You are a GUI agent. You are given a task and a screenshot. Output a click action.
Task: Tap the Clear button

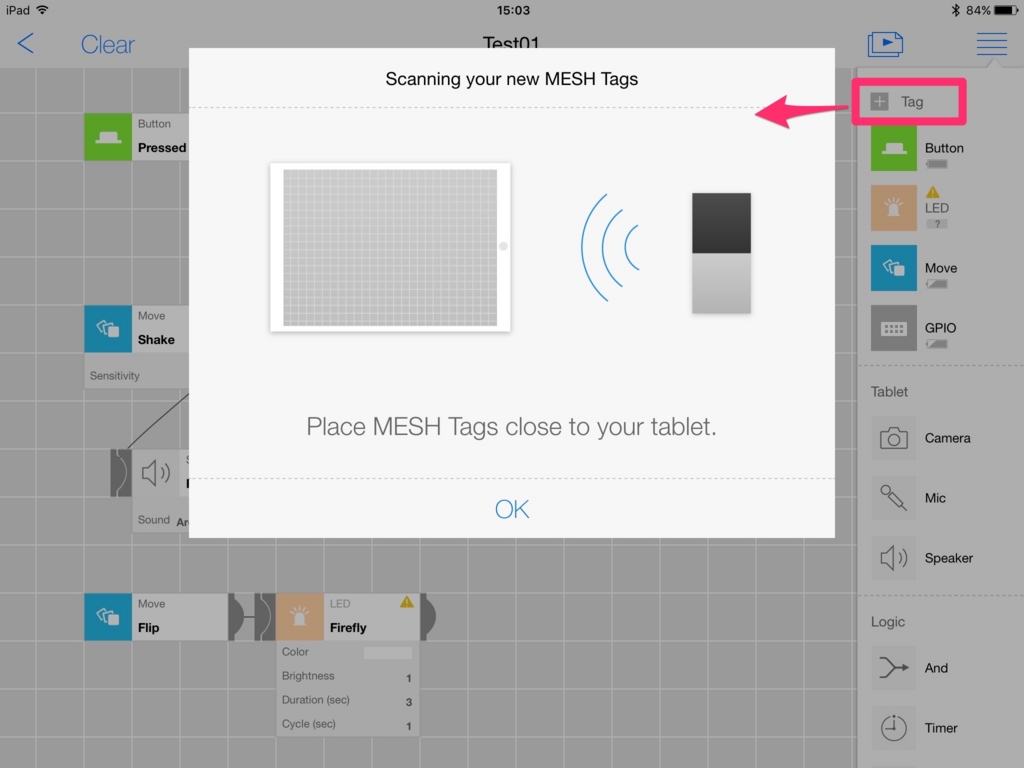(107, 44)
